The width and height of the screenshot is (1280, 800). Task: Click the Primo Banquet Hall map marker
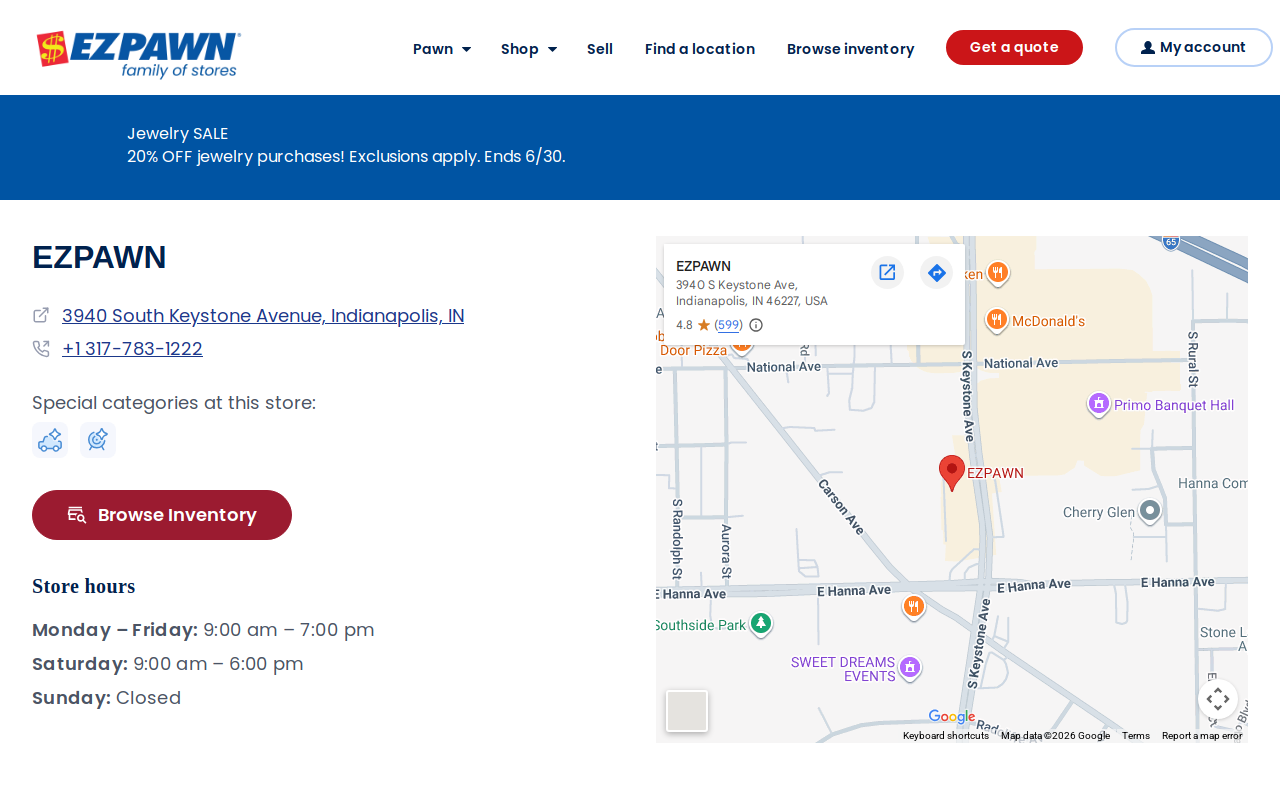tap(1099, 404)
